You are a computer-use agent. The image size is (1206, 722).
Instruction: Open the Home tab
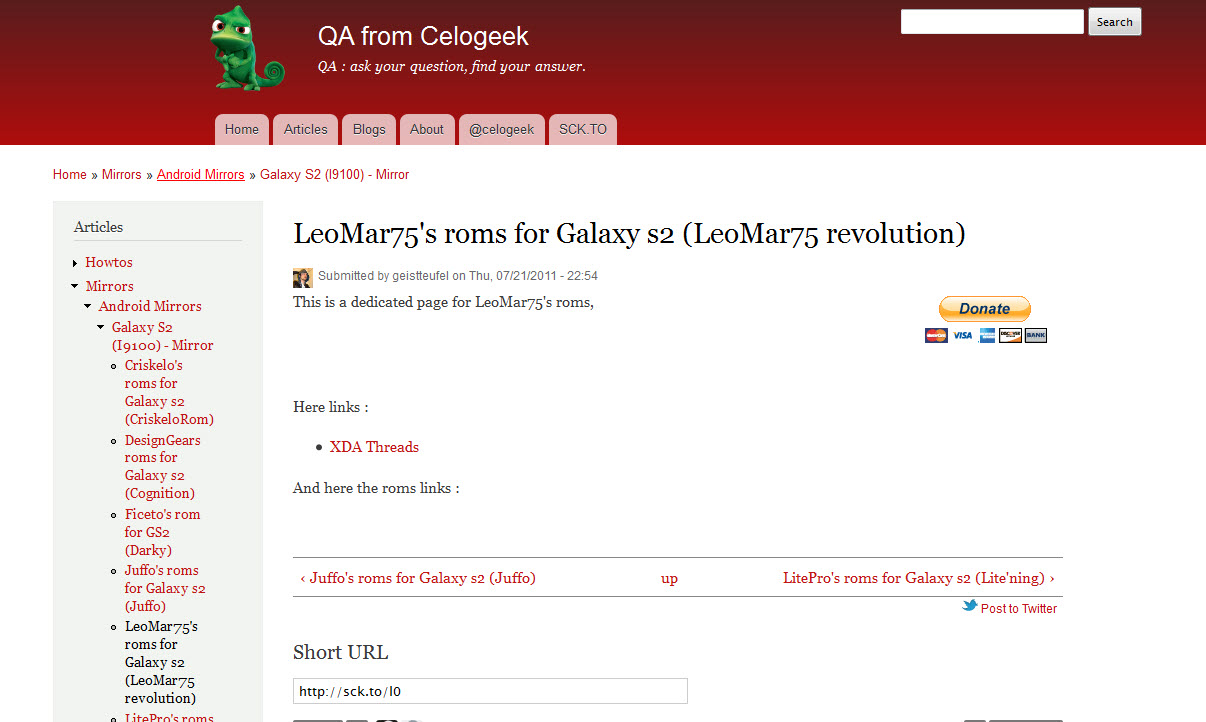[242, 130]
